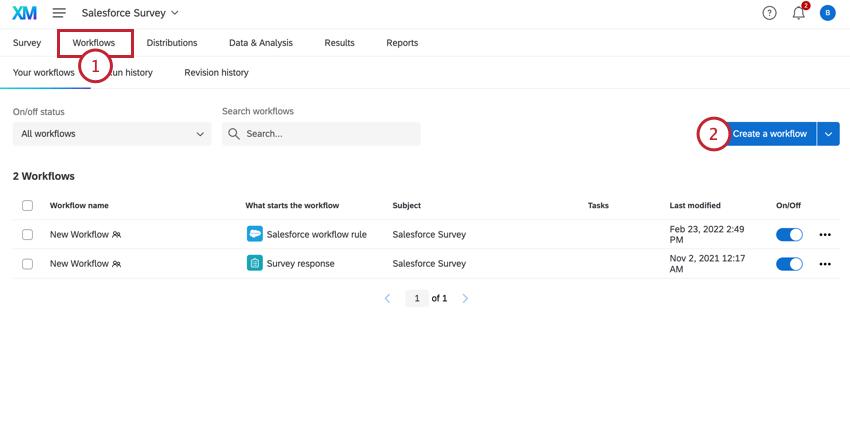This screenshot has height=425, width=850.
Task: Expand the Create a workflow arrow dropdown
Action: tap(828, 134)
